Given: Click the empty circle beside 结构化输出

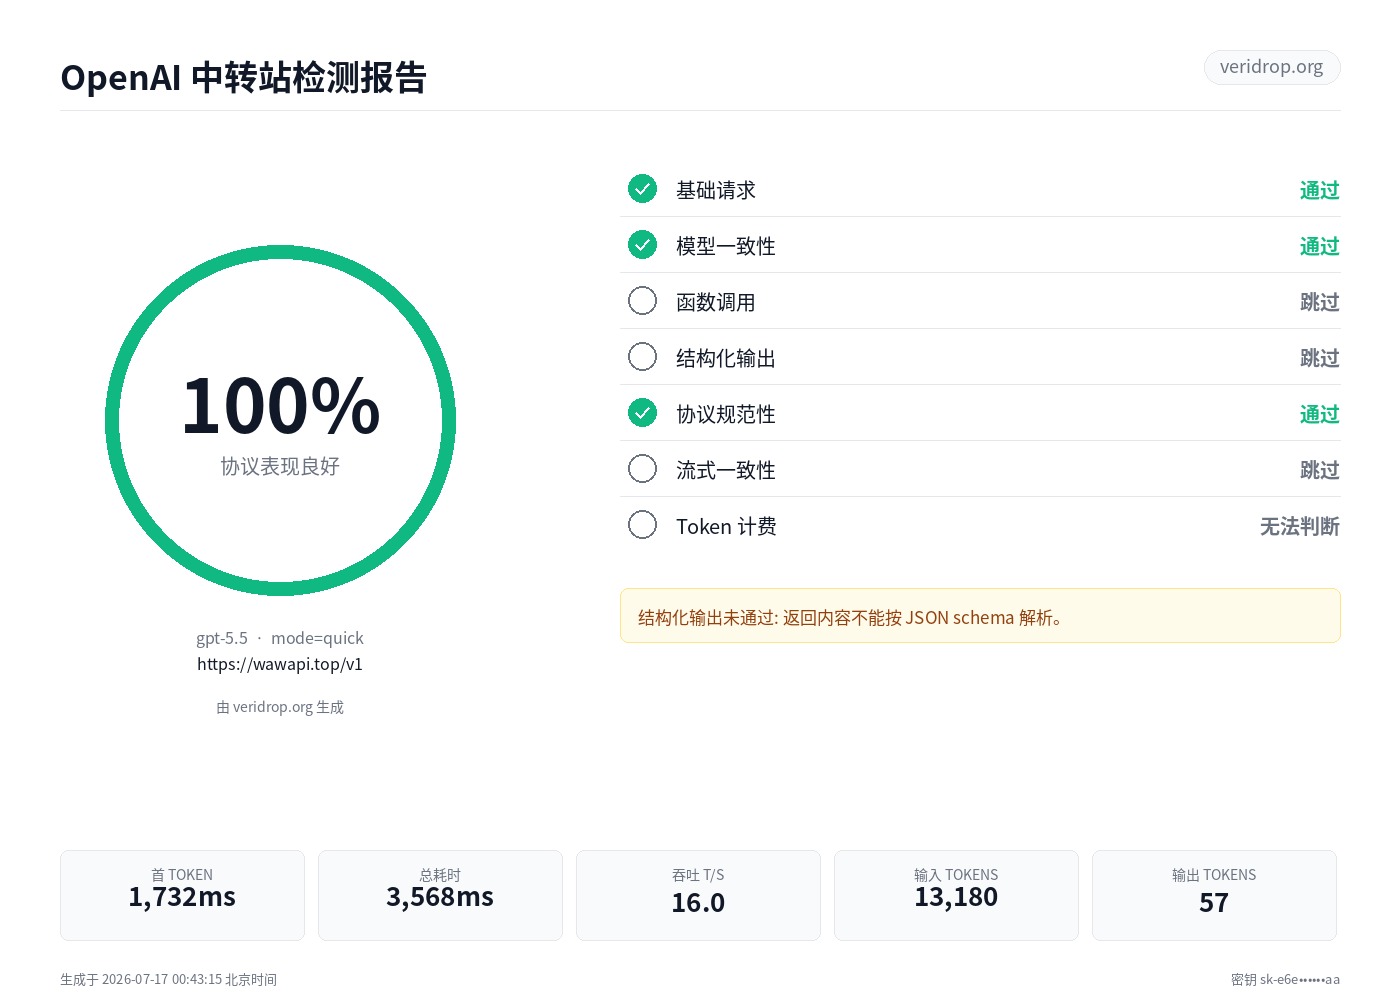Looking at the screenshot, I should click(642, 356).
